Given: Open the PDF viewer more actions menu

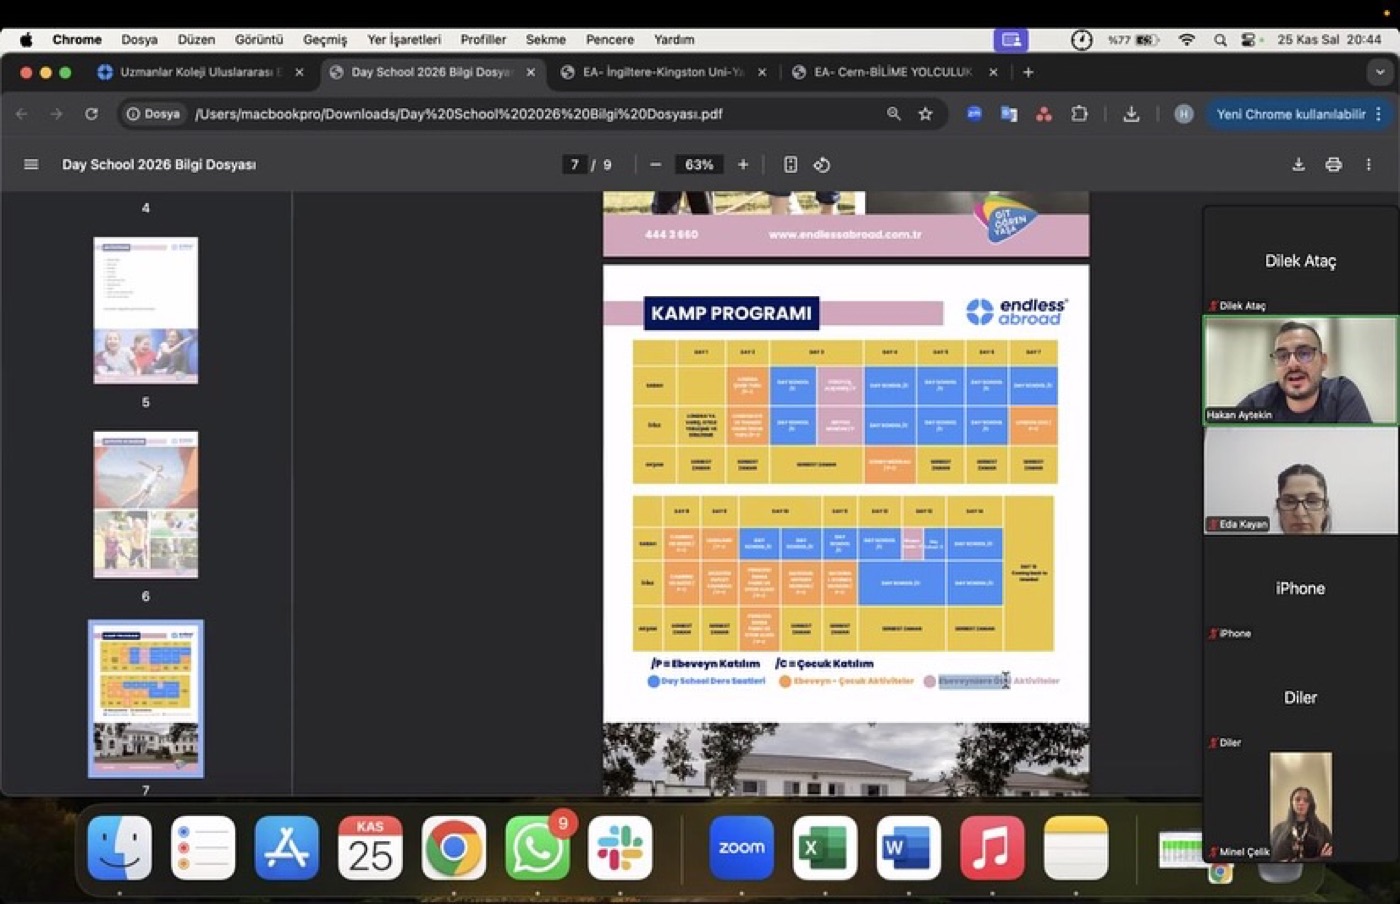Looking at the screenshot, I should [x=1368, y=164].
